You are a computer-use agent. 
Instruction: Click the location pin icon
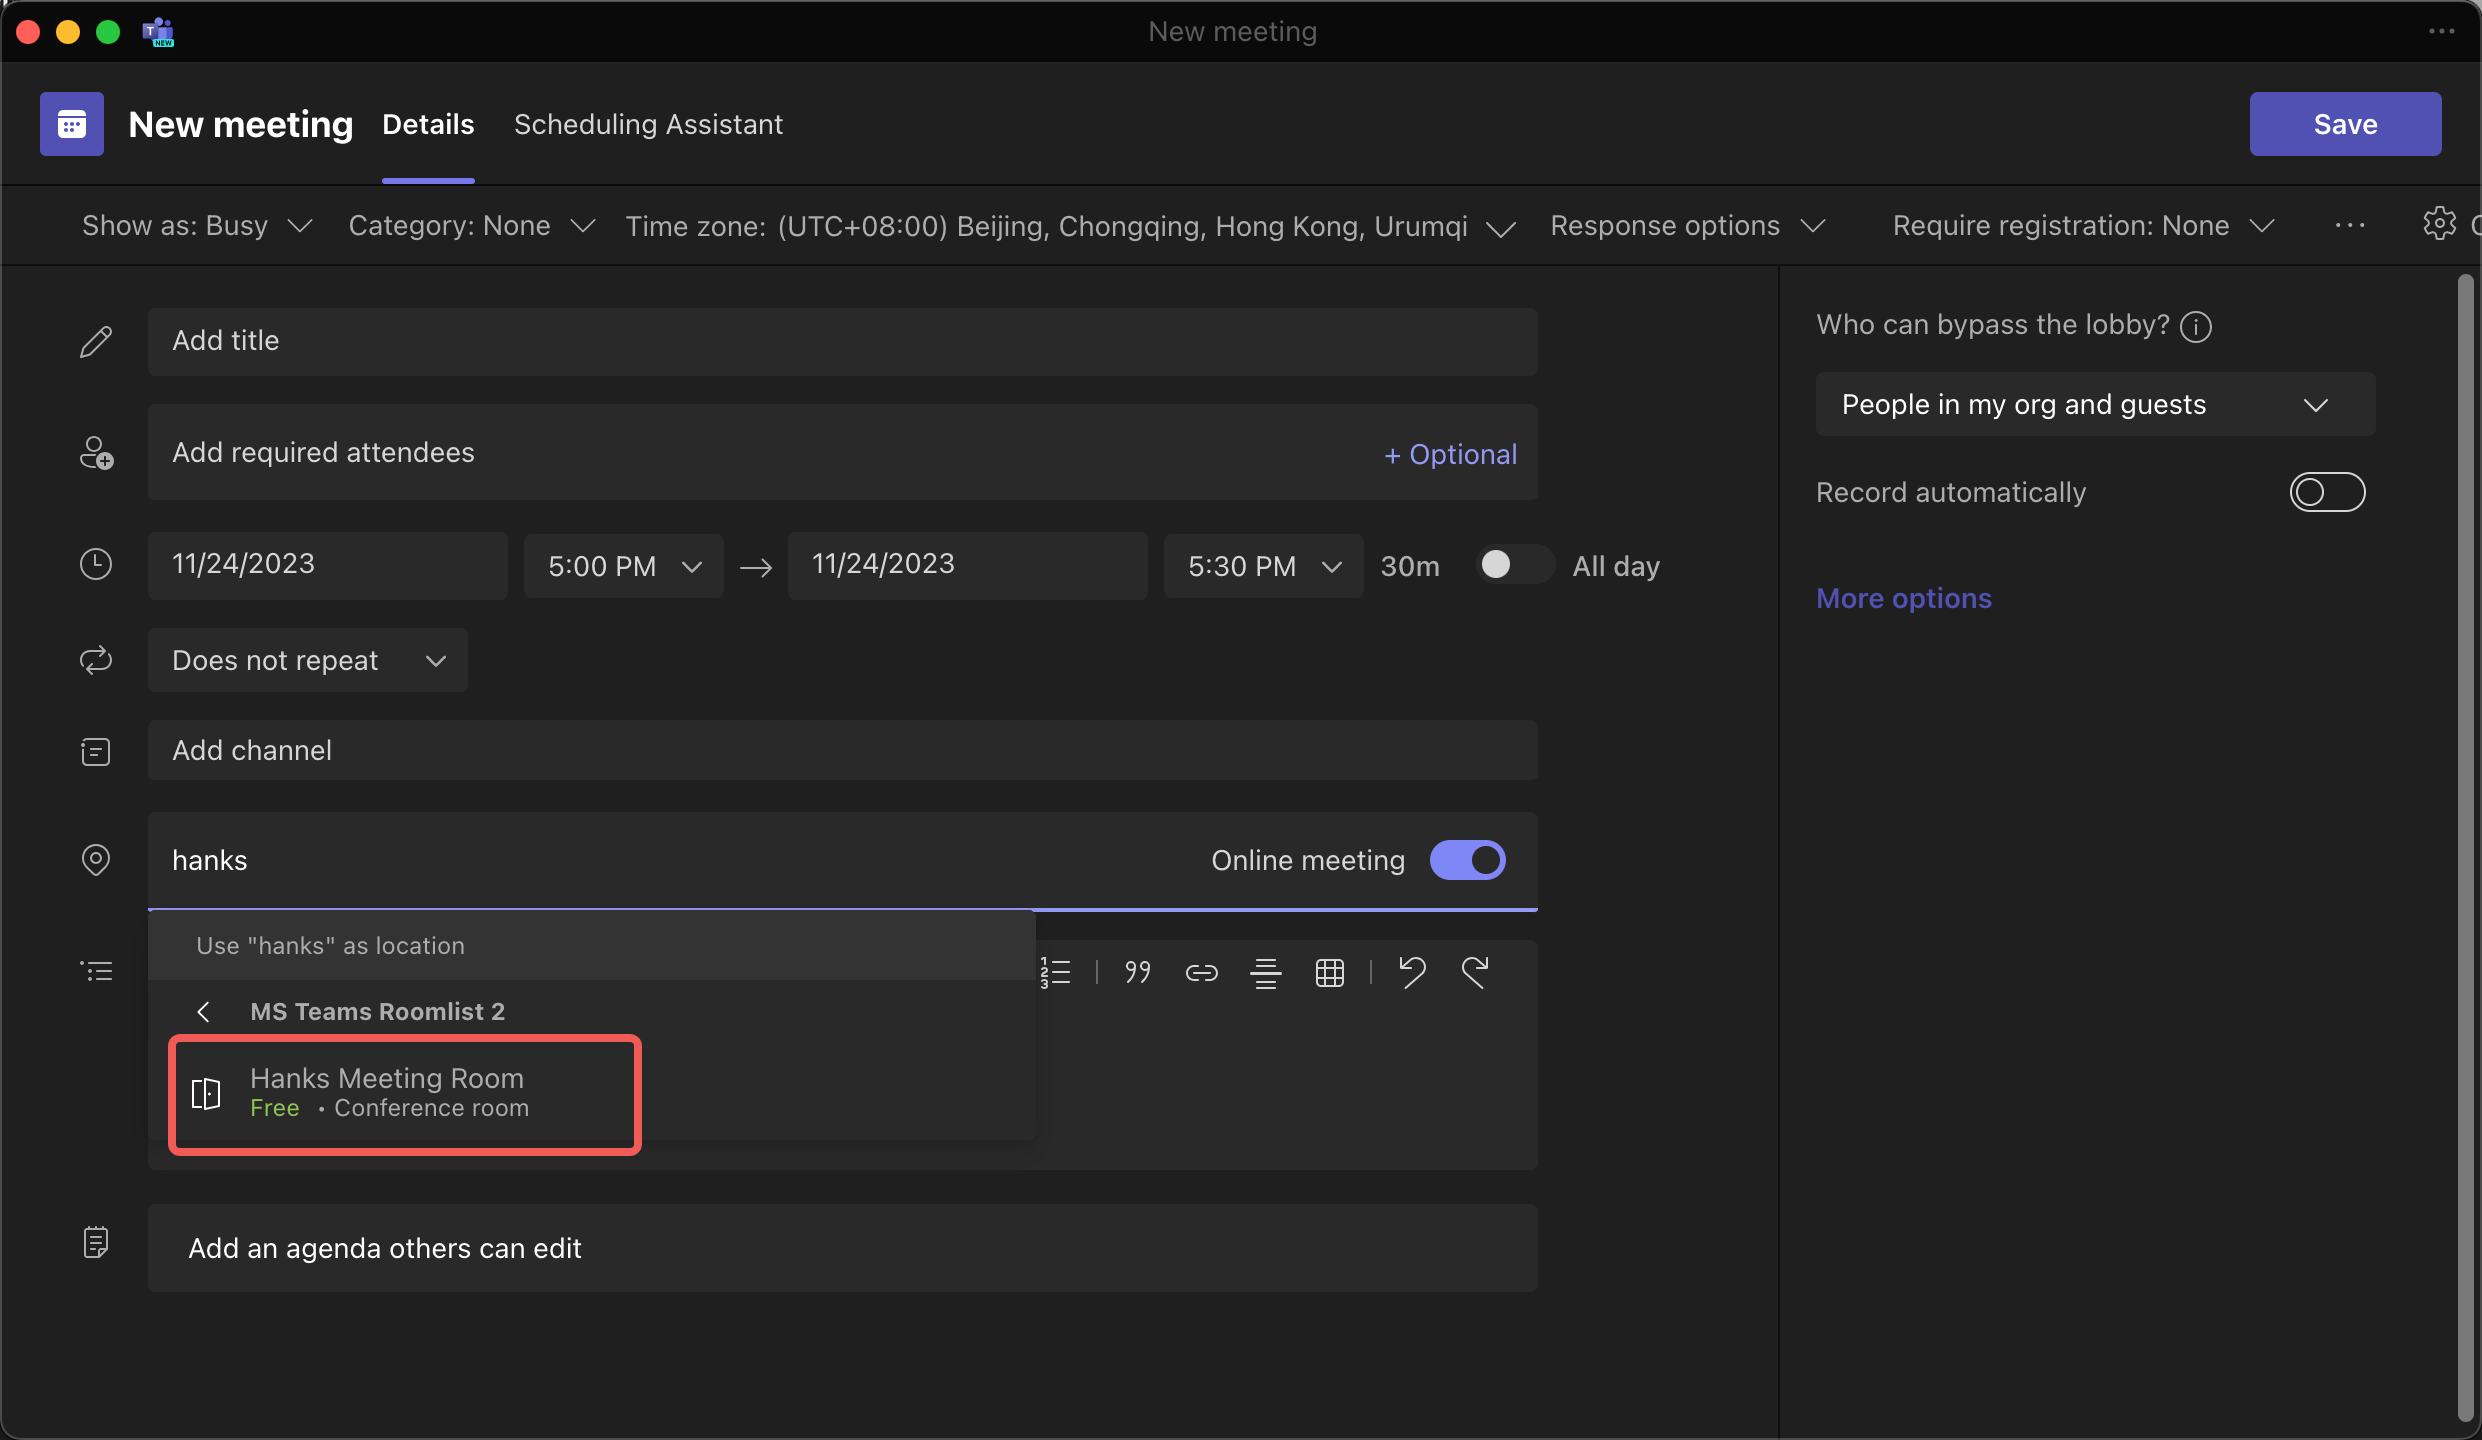(95, 860)
